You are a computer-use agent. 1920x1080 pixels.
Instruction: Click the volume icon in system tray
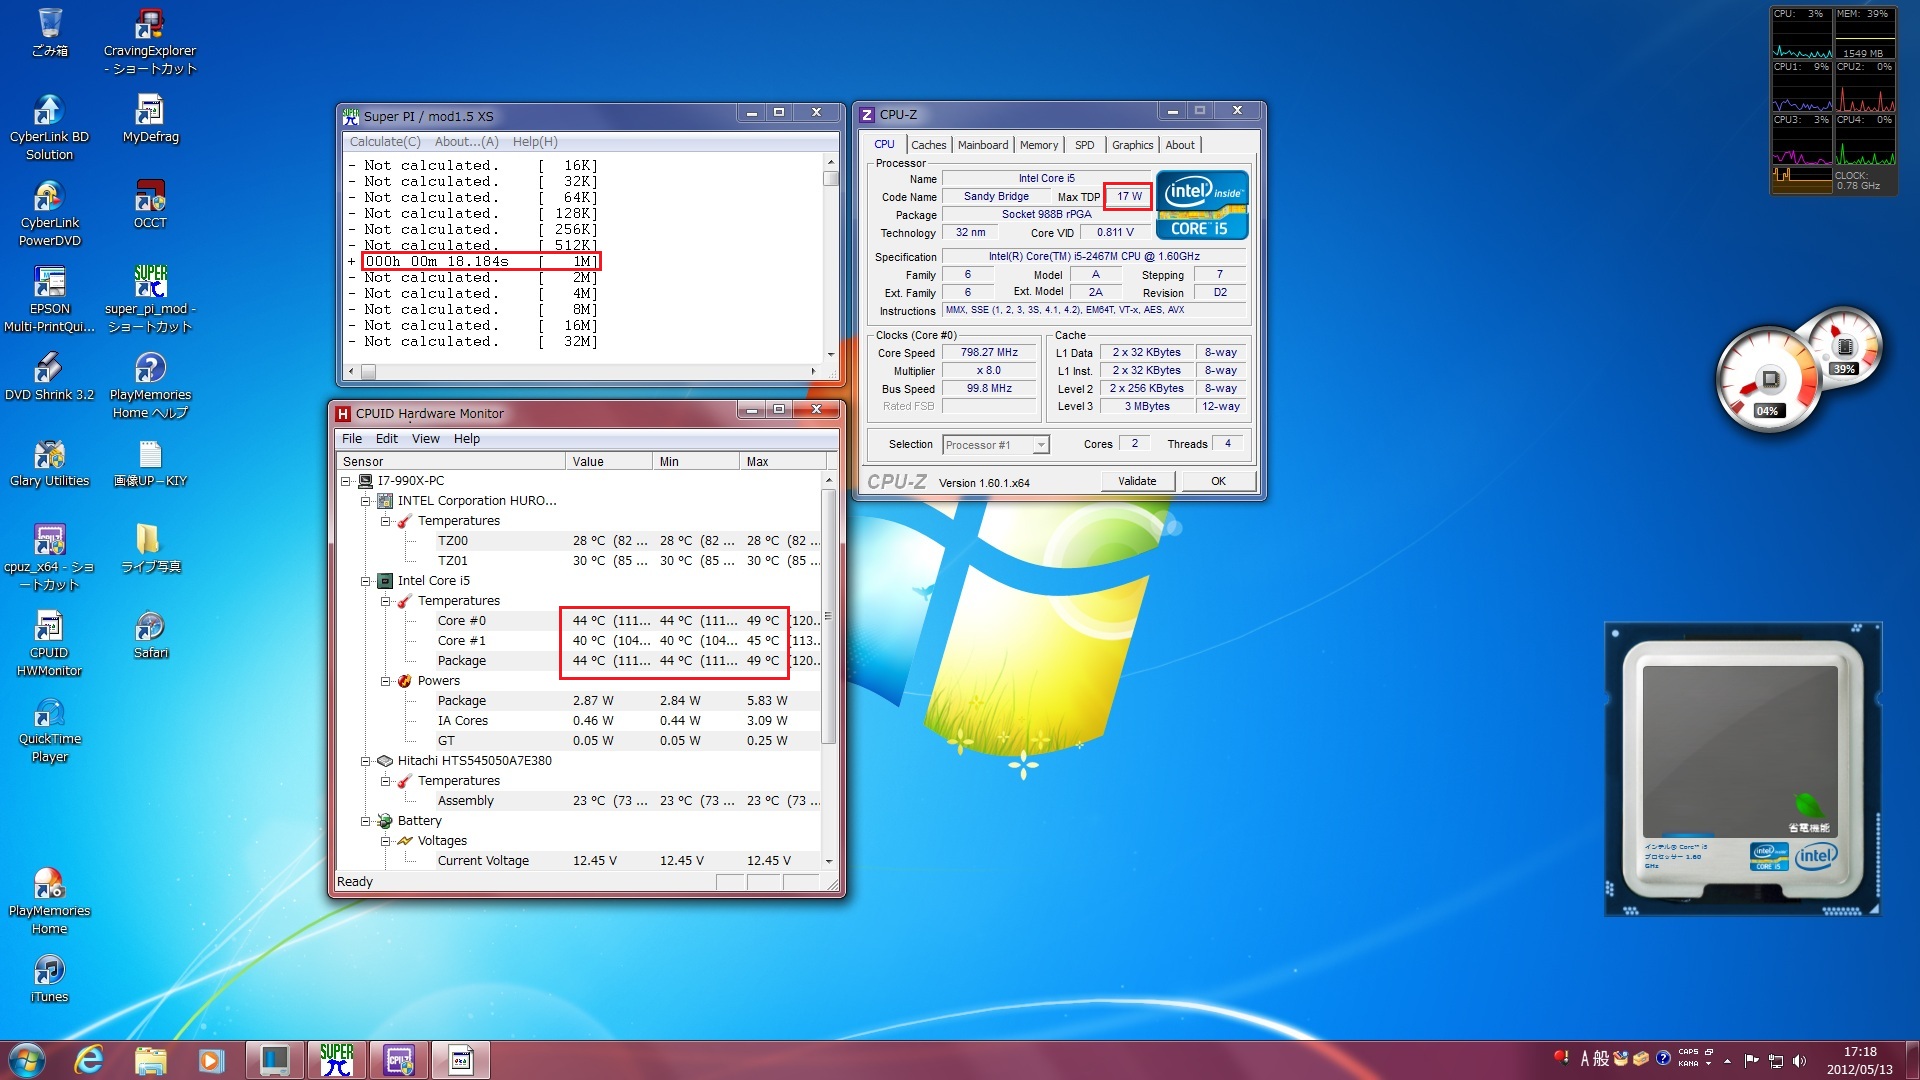click(x=1799, y=1061)
